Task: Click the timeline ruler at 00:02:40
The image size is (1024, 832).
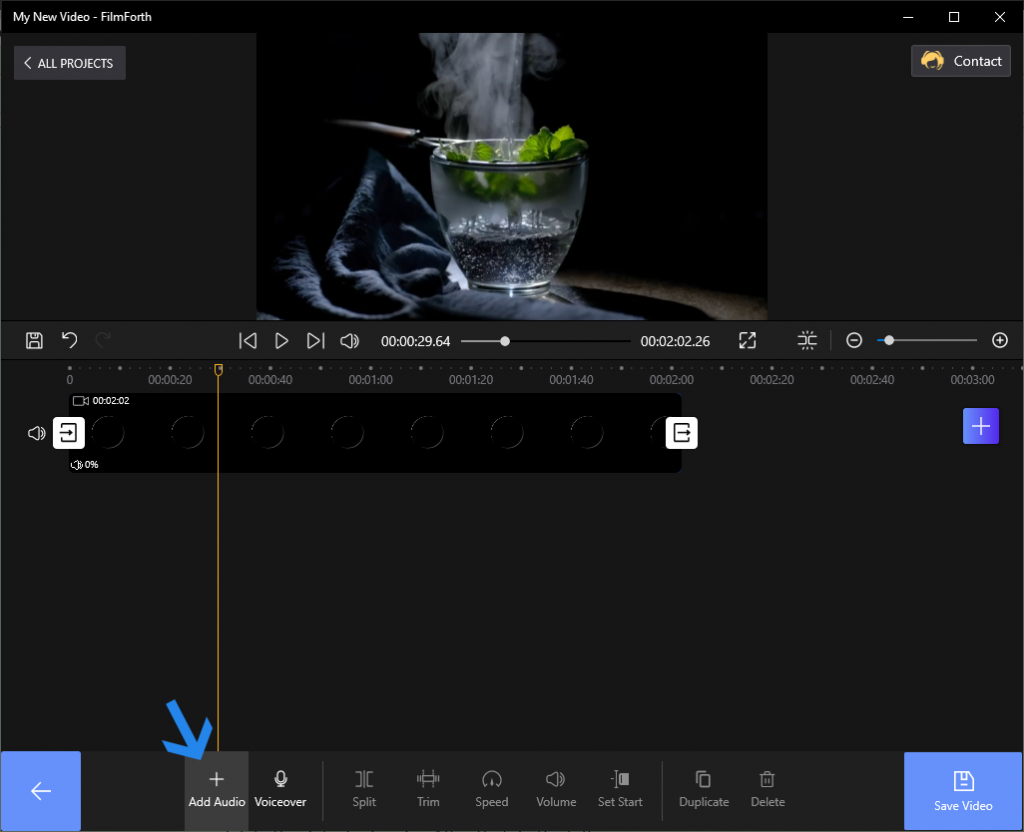Action: 872,379
